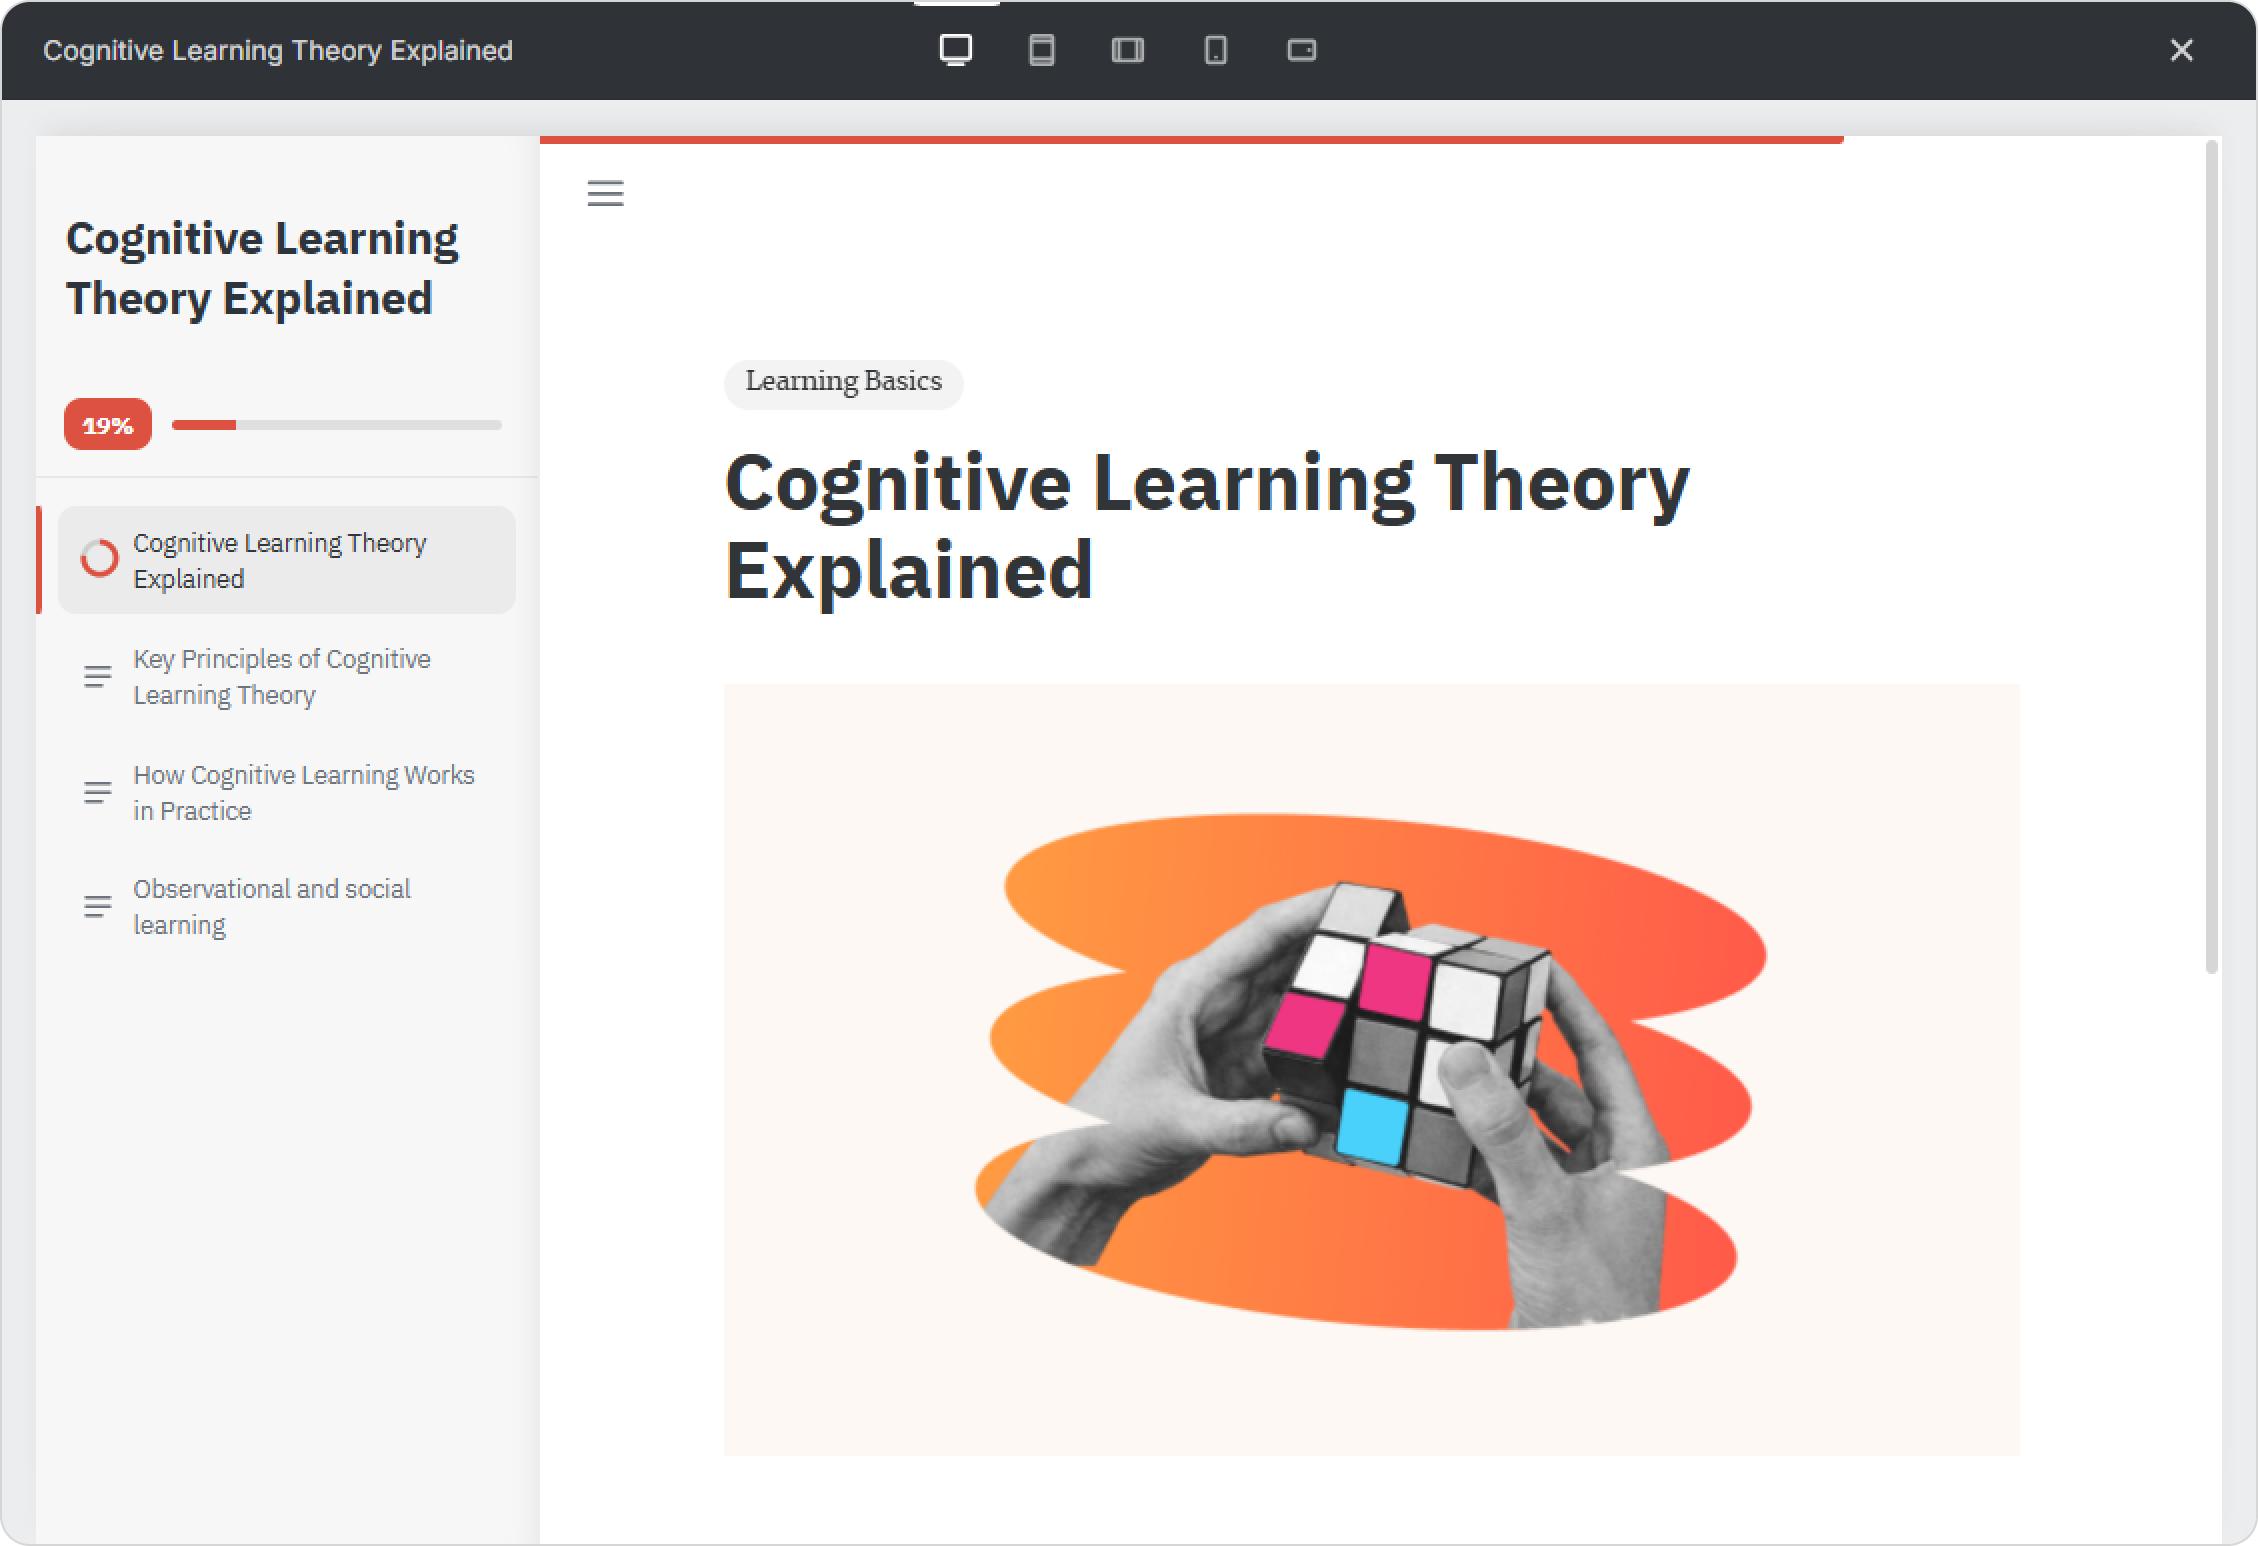Toggle sidebar with hamburger menu icon

605,193
